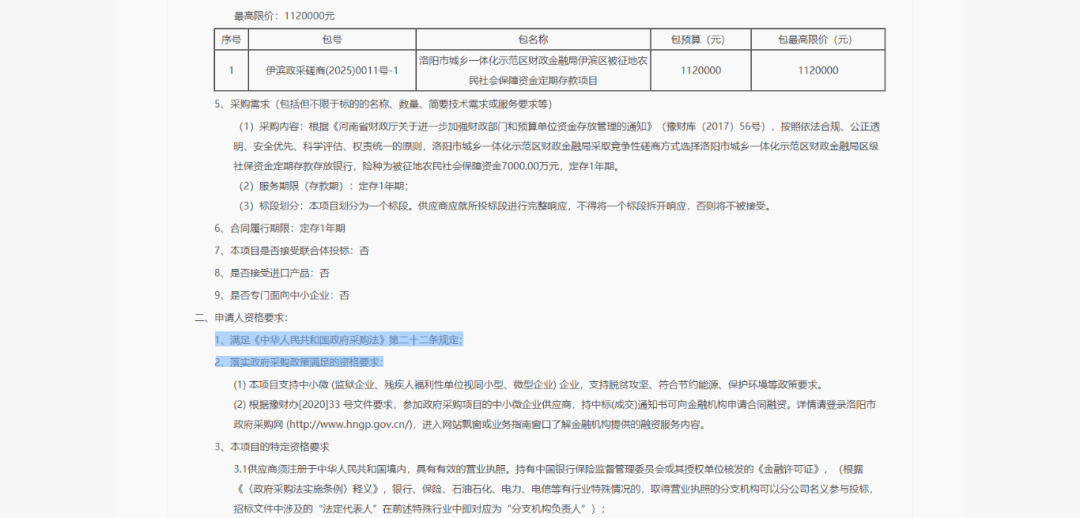Select the package number 伊滨政采磋商(2025)0011号-1 cell
Screen dimensions: 1080x518
tap(332, 71)
